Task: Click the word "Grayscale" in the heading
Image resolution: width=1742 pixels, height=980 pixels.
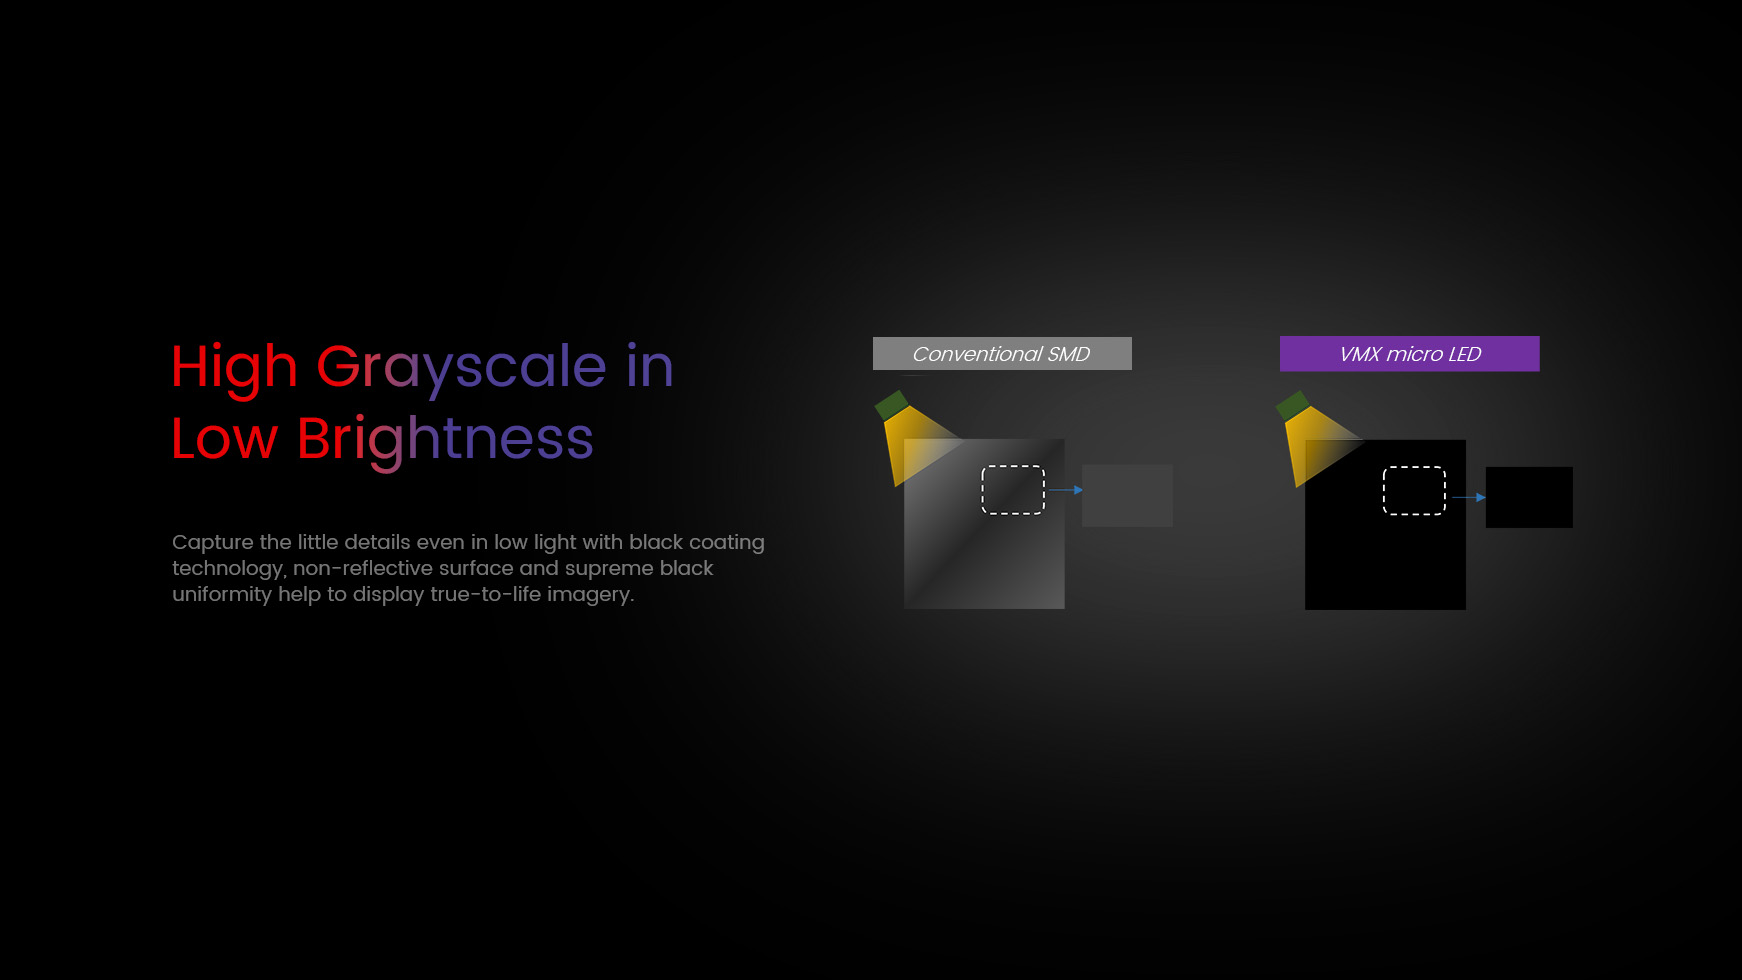Action: (461, 367)
